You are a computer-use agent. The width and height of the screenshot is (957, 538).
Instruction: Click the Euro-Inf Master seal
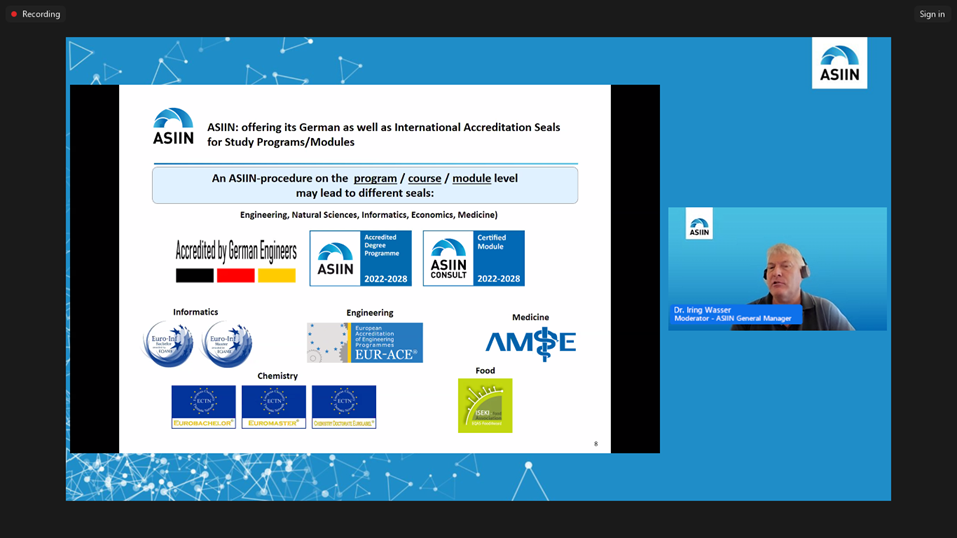click(226, 344)
